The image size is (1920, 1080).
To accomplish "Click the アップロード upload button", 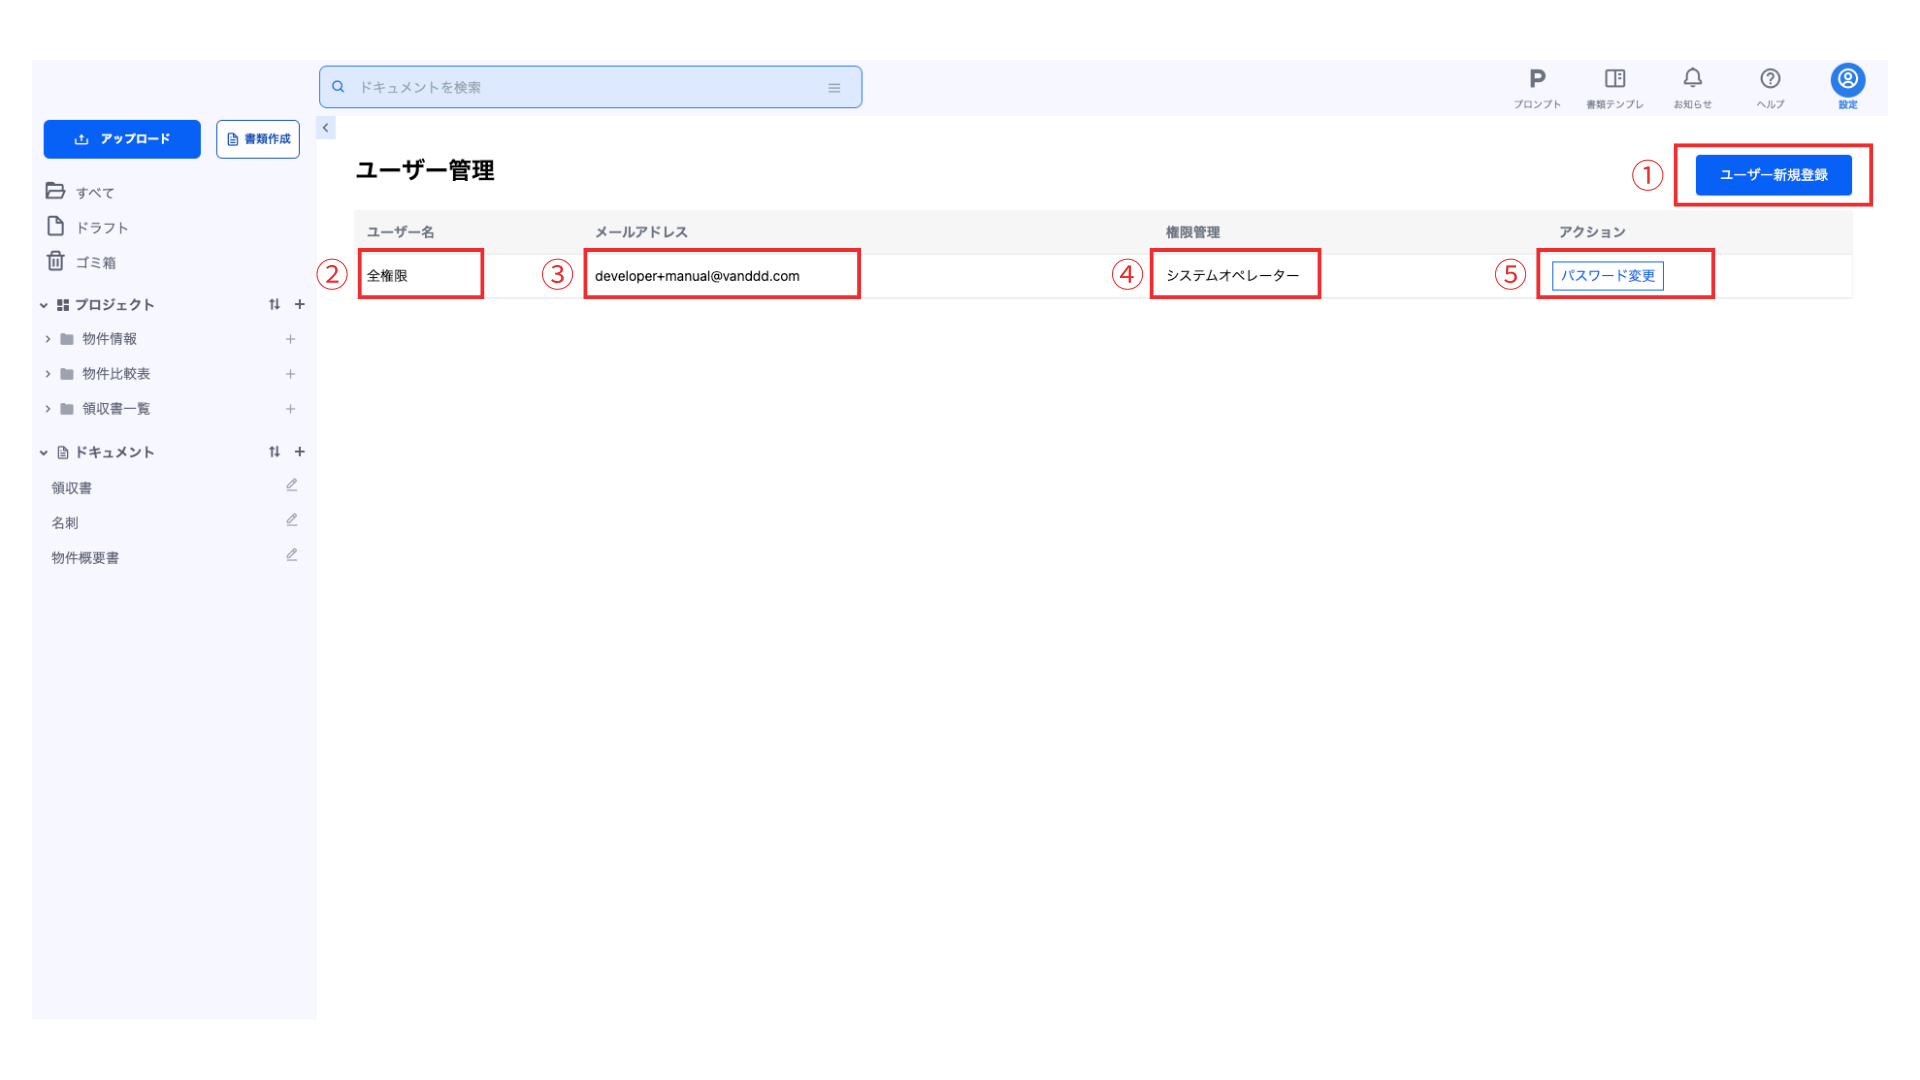I will 122,139.
